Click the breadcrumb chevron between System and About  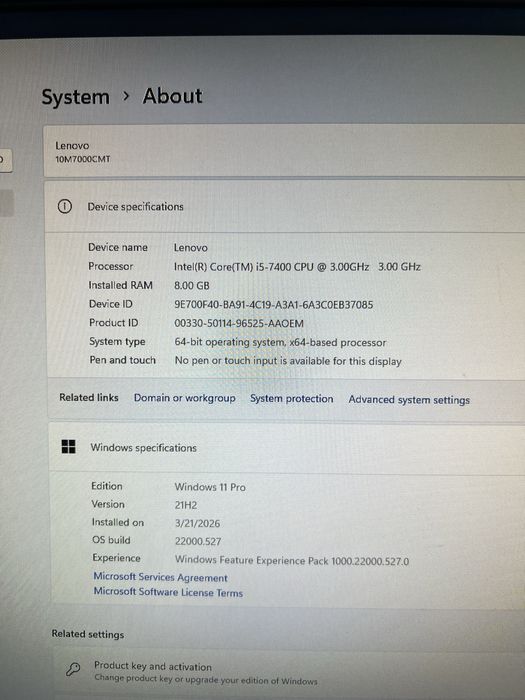[126, 96]
